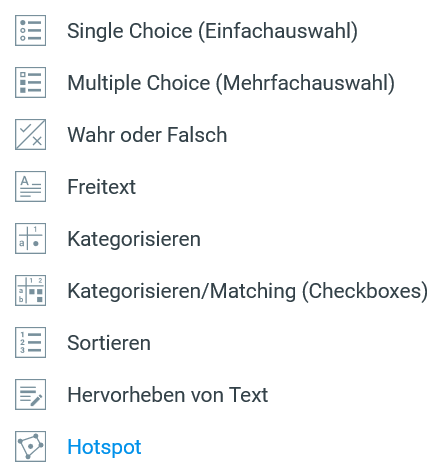This screenshot has height=470, width=447.
Task: Click the word Mehrfachauswahl in parentheses
Action: point(305,83)
